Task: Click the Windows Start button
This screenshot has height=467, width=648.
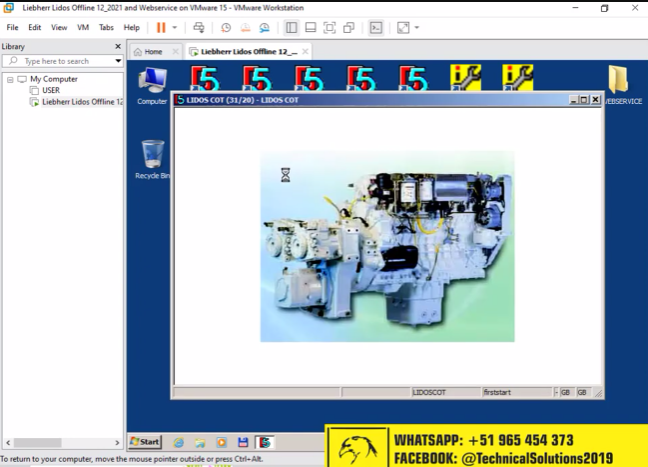Action: click(144, 441)
